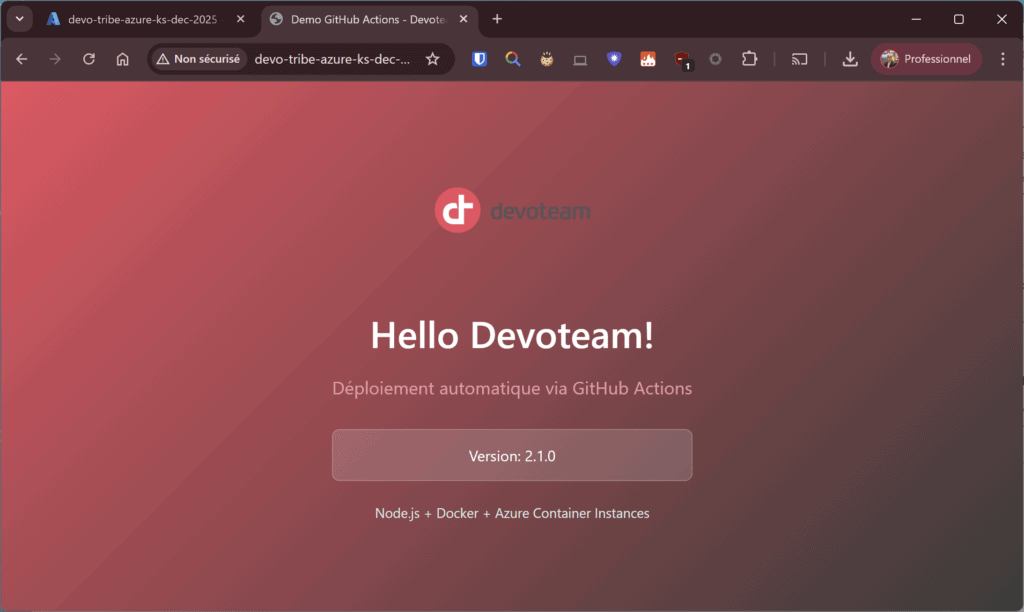
Task: Click the red shield extension with notification badge
Action: [x=682, y=59]
